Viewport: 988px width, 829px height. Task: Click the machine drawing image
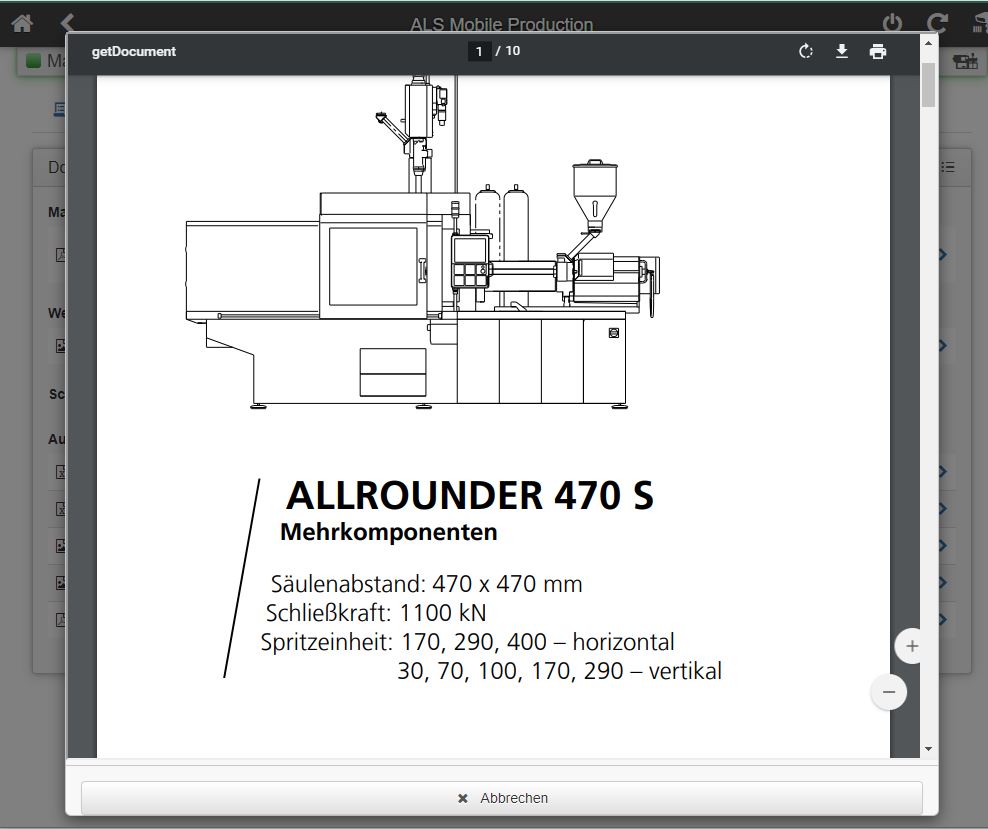(423, 243)
